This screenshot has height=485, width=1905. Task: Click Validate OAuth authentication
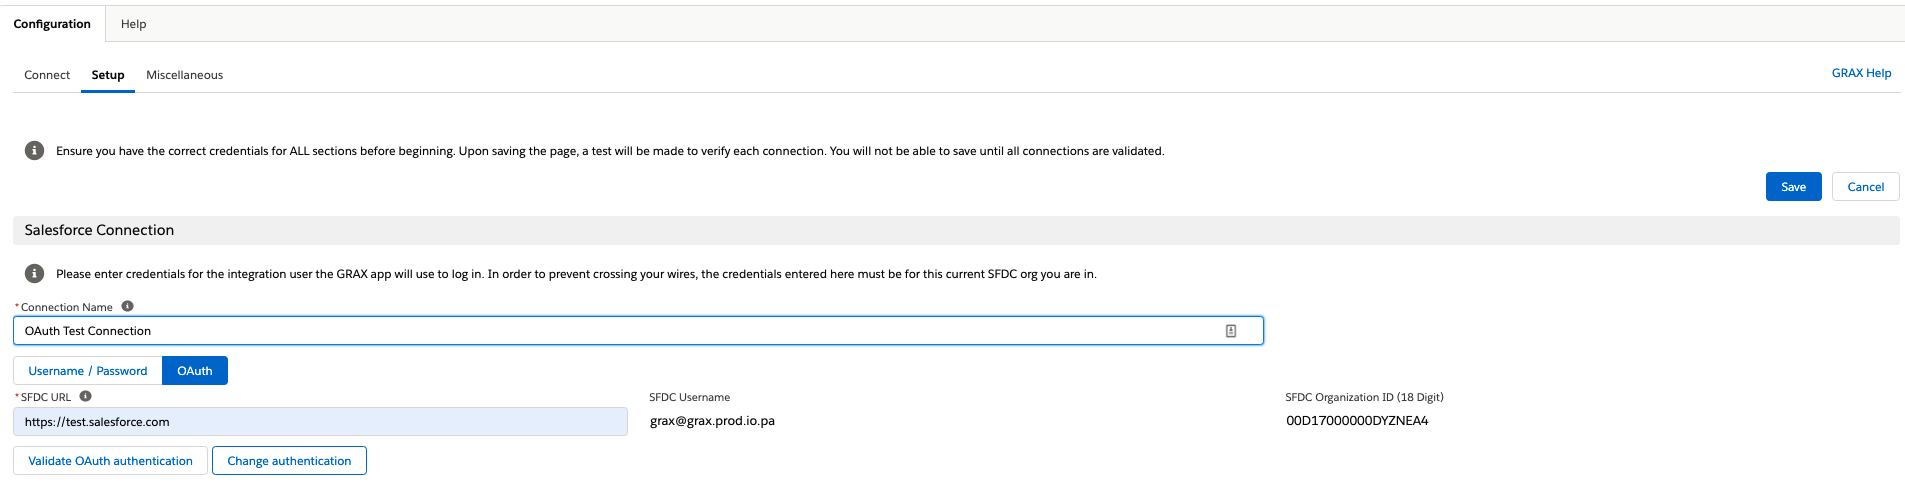pos(110,461)
